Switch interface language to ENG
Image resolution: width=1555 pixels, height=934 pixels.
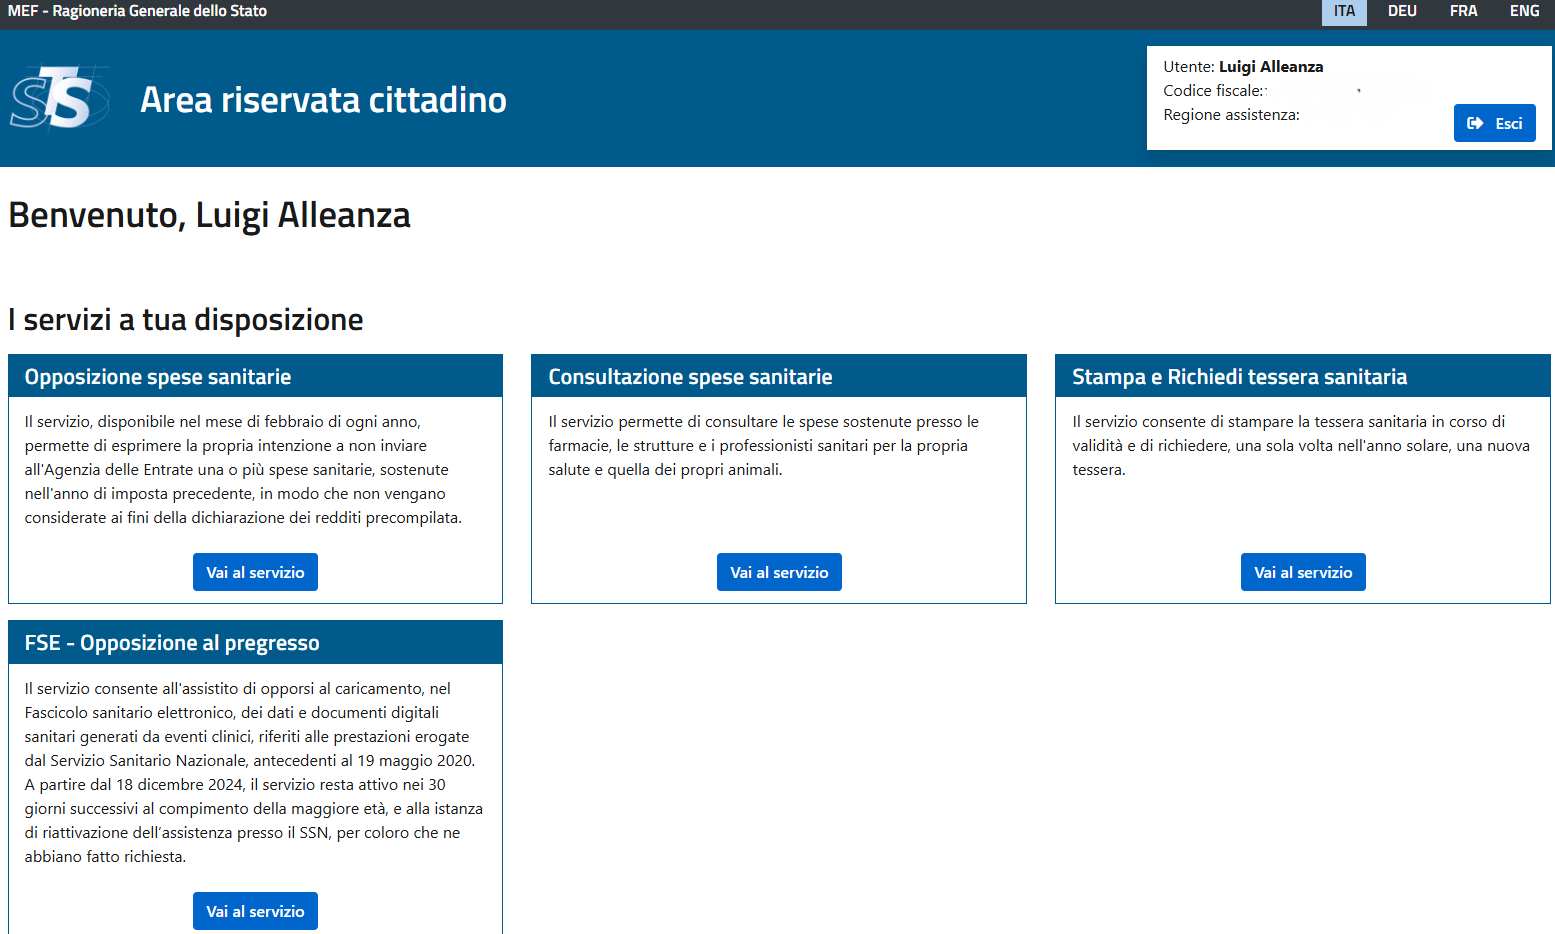tap(1524, 12)
